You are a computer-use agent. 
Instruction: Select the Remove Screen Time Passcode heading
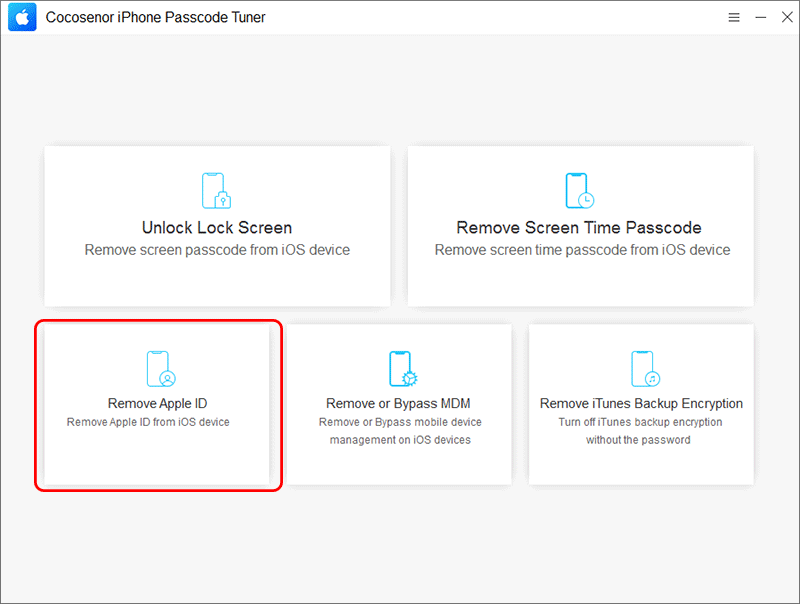click(x=579, y=228)
